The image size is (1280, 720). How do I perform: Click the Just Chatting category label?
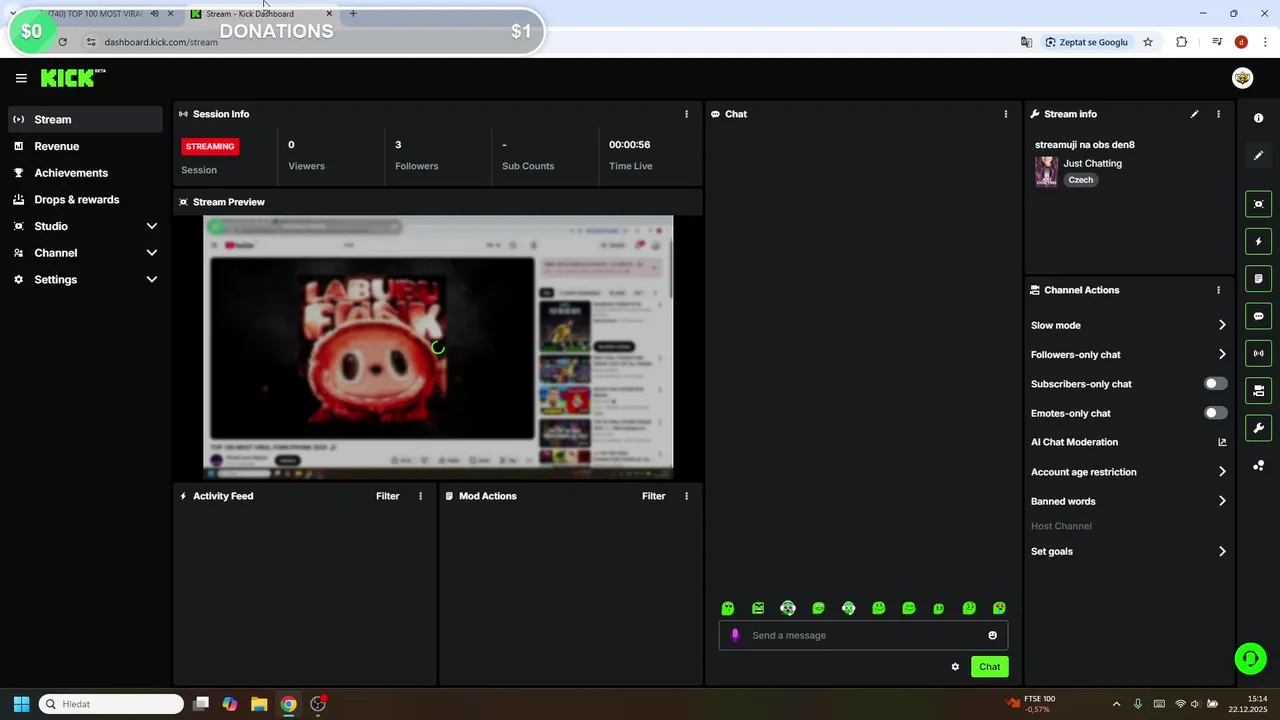coord(1092,163)
